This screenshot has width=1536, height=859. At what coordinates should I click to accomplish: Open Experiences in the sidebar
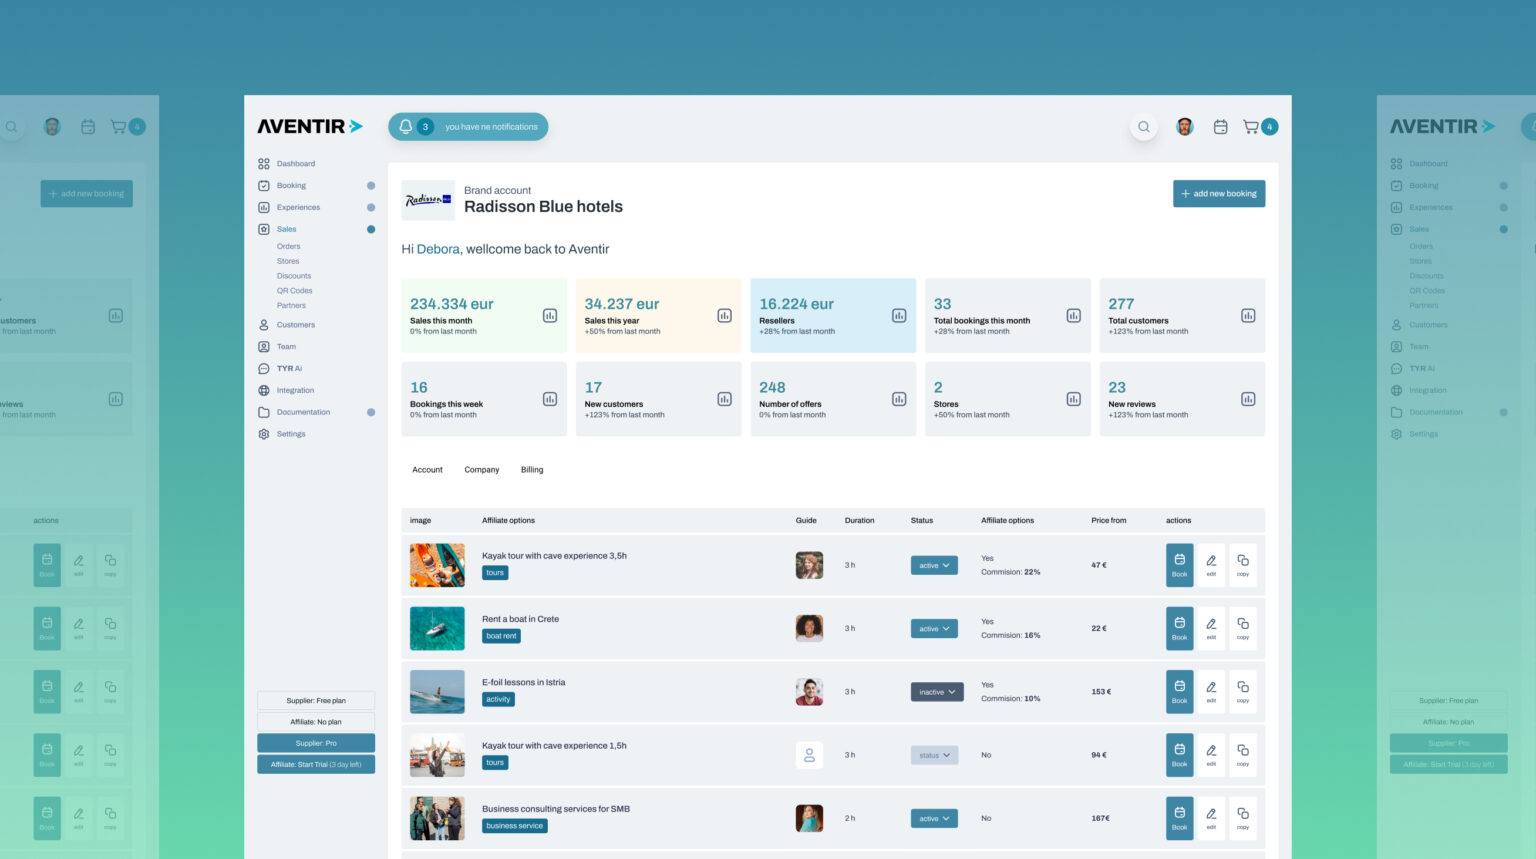coord(298,208)
